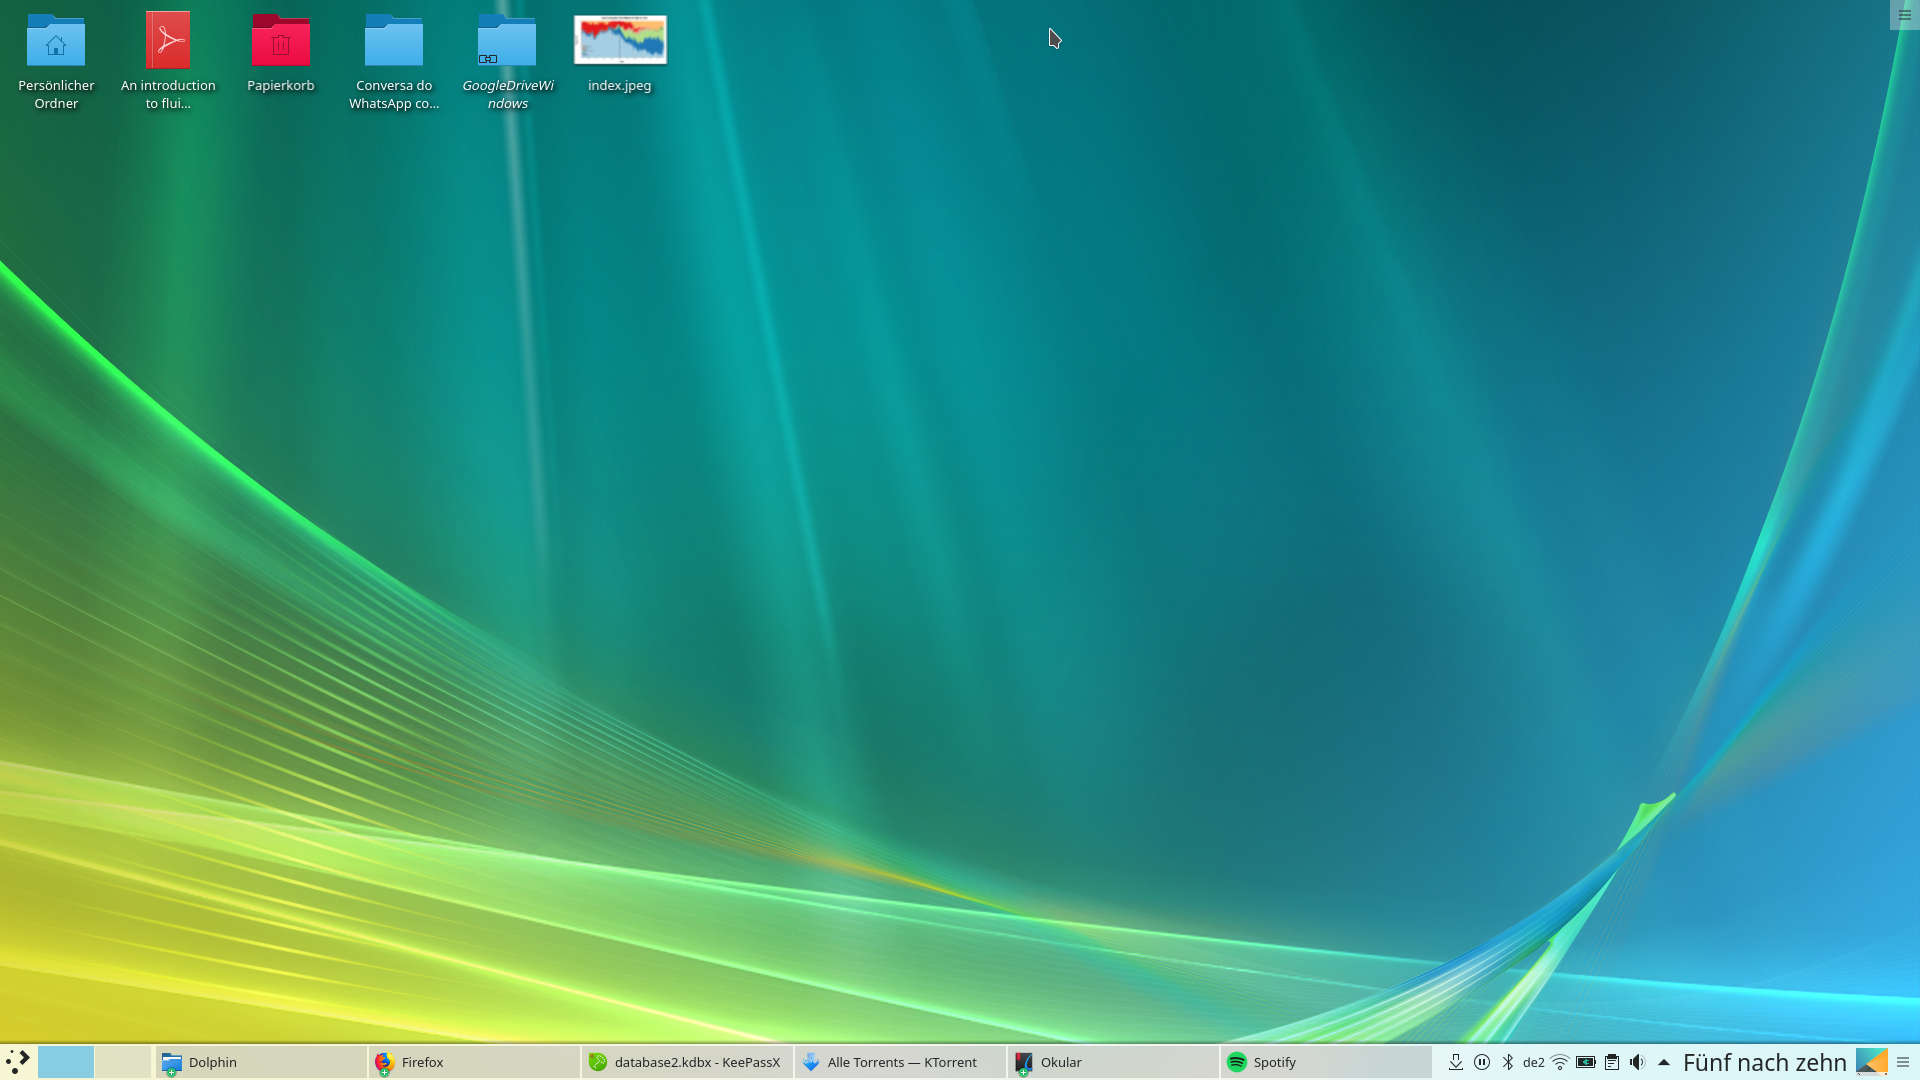The image size is (1920, 1080).
Task: Expand the system tray overflow arrow
Action: [x=1663, y=1062]
